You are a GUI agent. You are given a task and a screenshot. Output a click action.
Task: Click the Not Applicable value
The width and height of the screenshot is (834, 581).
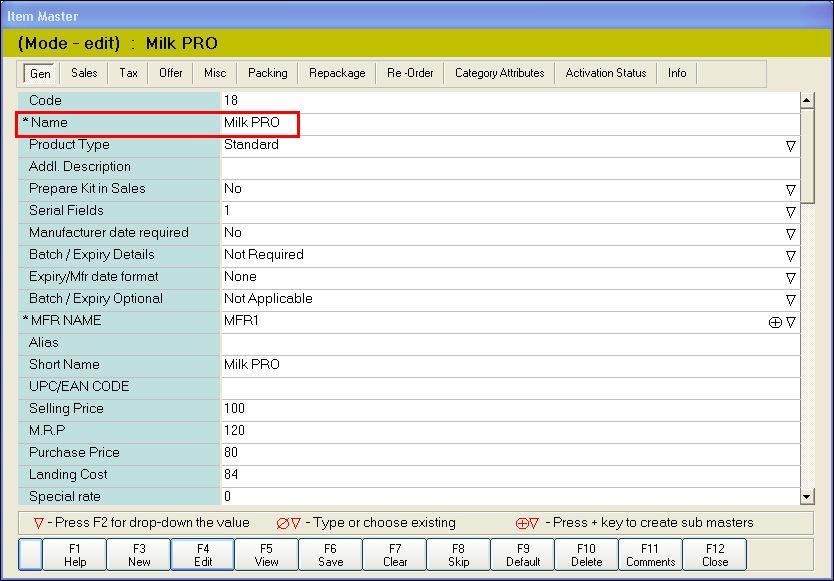[x=268, y=299]
